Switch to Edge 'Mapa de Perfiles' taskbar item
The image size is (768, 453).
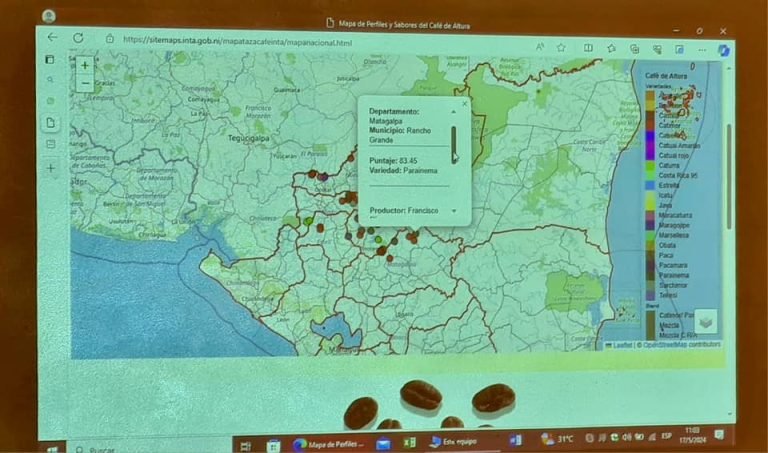pos(328,445)
